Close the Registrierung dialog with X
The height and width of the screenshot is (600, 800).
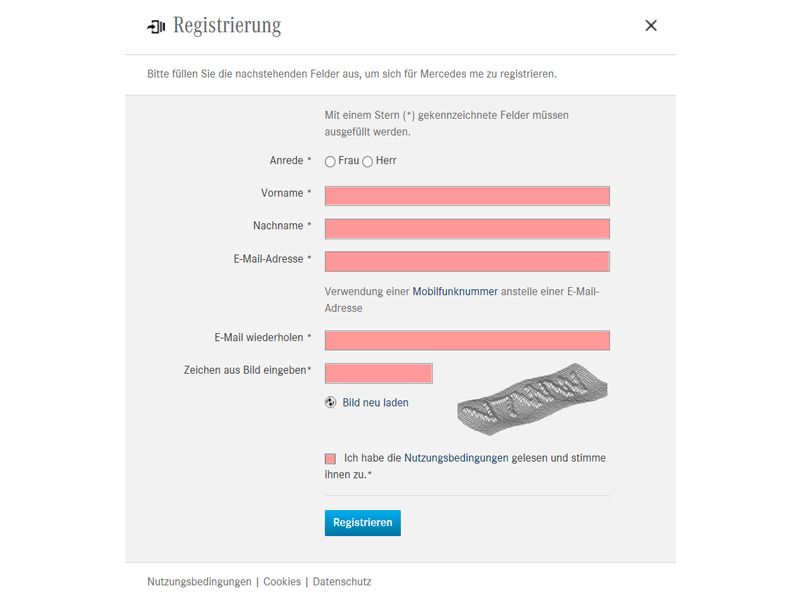coord(651,26)
